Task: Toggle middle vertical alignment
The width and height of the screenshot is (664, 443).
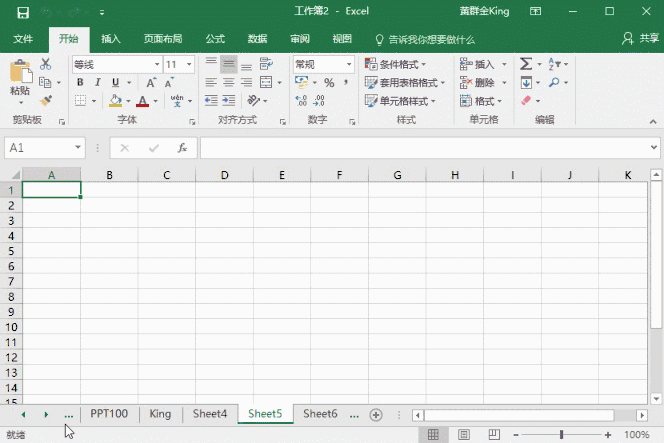Action: (229, 64)
